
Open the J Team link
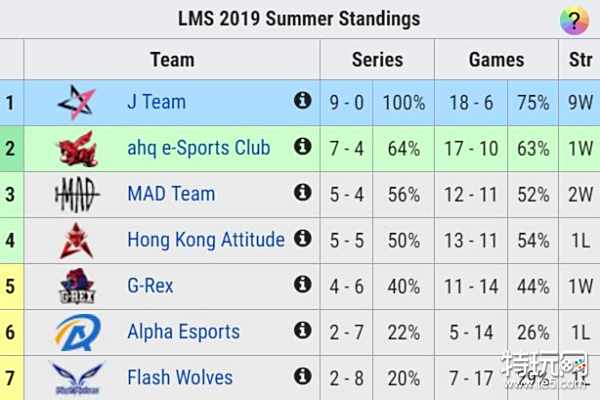pyautogui.click(x=156, y=101)
